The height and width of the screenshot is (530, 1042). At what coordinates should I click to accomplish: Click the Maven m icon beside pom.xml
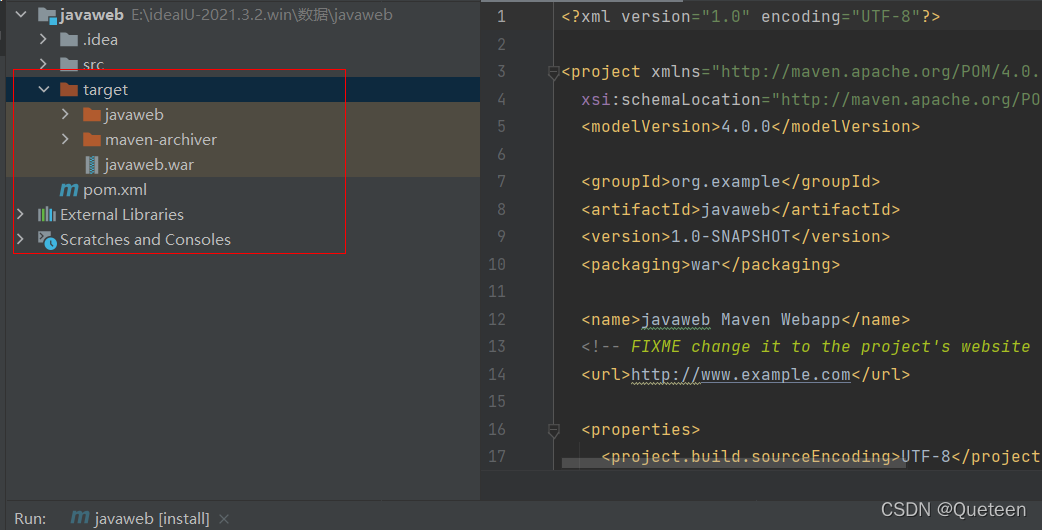[x=69, y=190]
